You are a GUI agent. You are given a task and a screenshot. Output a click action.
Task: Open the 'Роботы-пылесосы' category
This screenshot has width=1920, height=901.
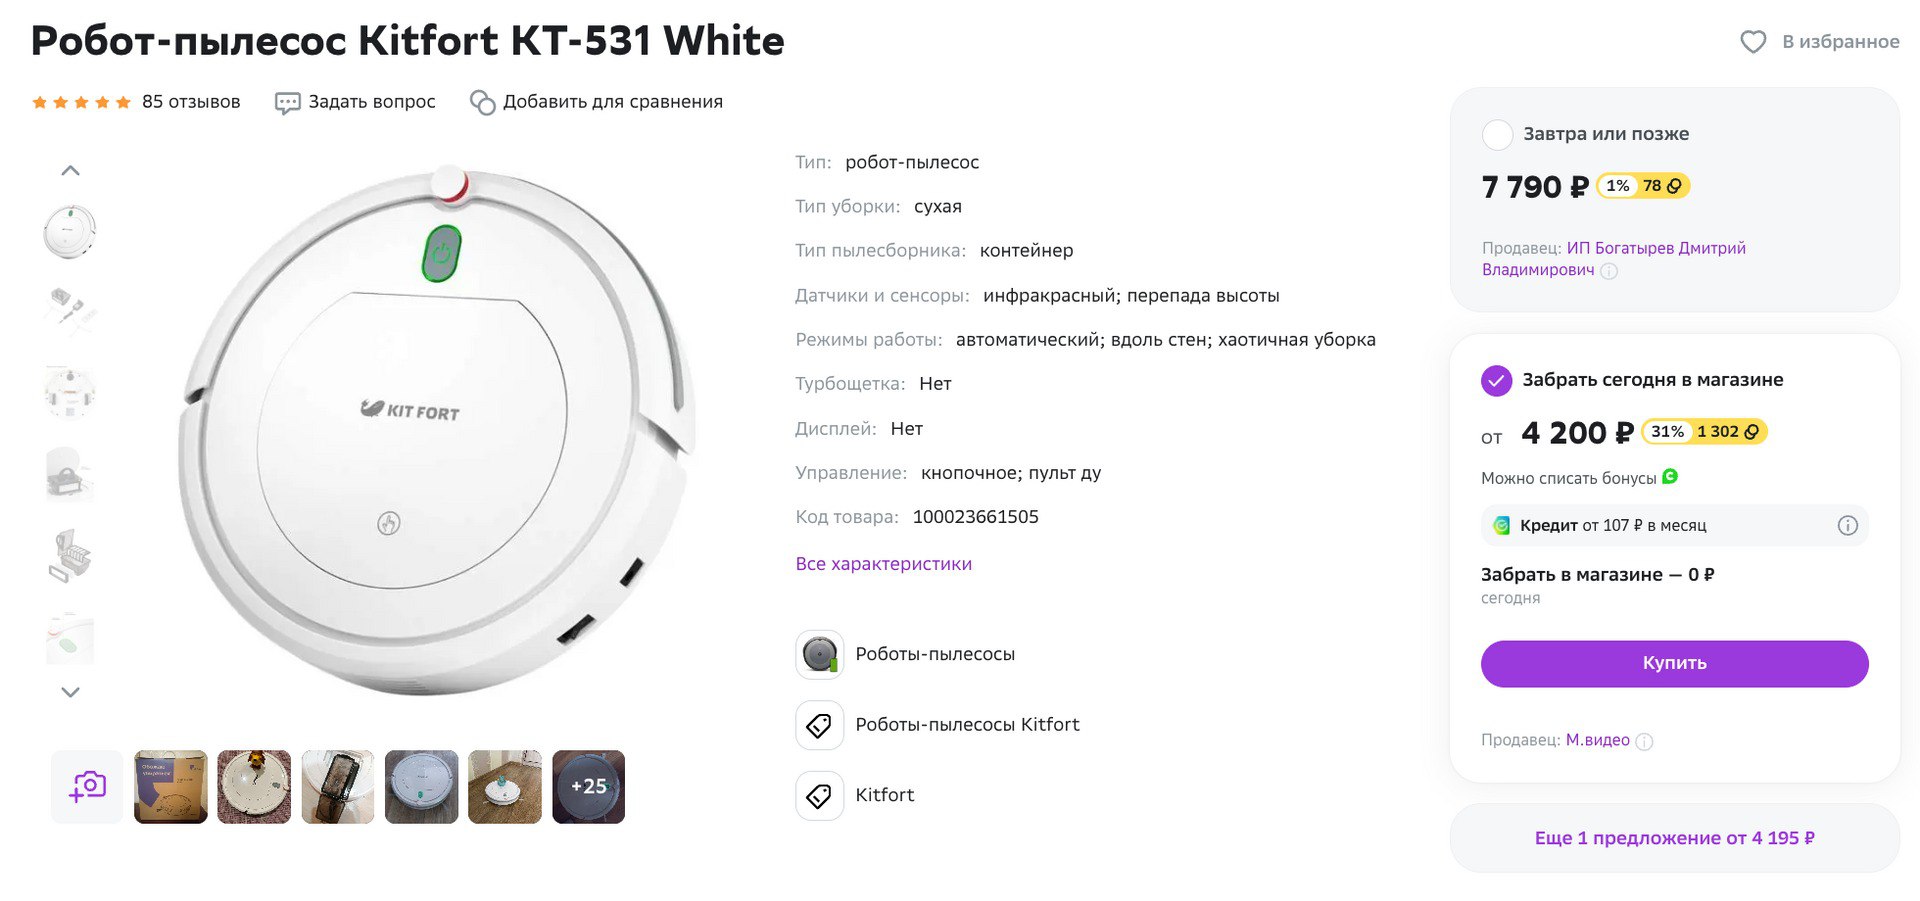tap(934, 654)
